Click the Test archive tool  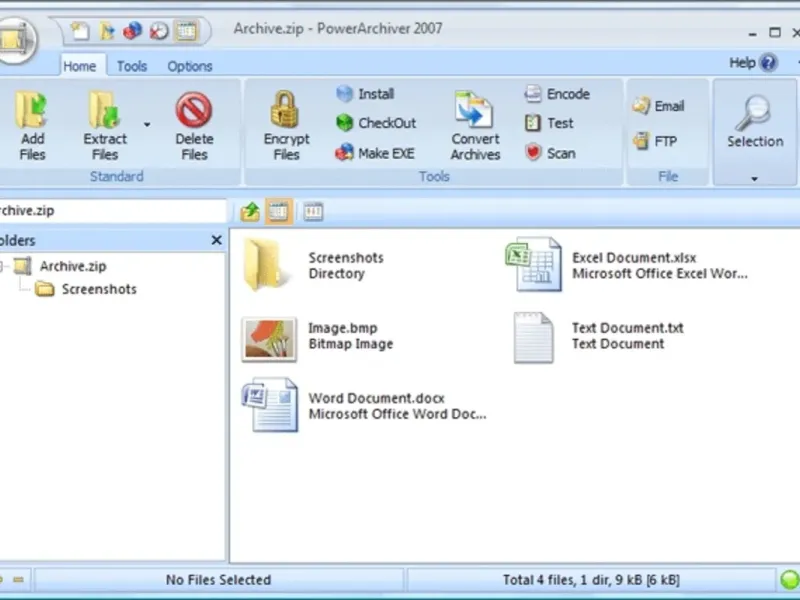(x=549, y=123)
